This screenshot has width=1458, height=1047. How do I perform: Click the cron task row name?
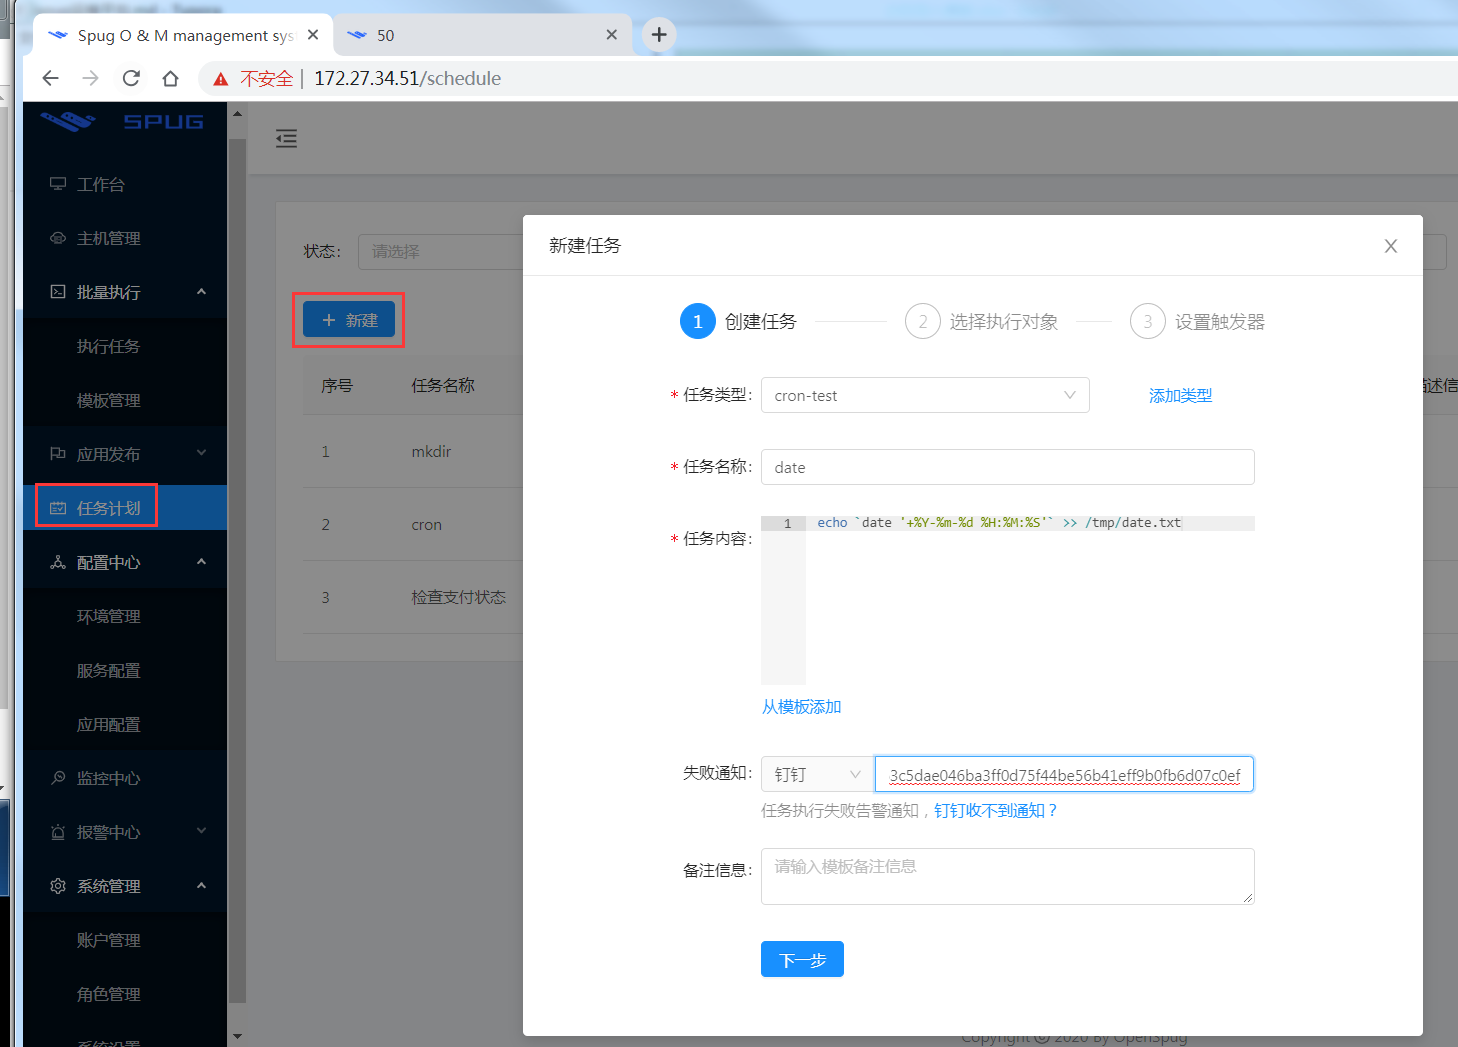click(426, 524)
